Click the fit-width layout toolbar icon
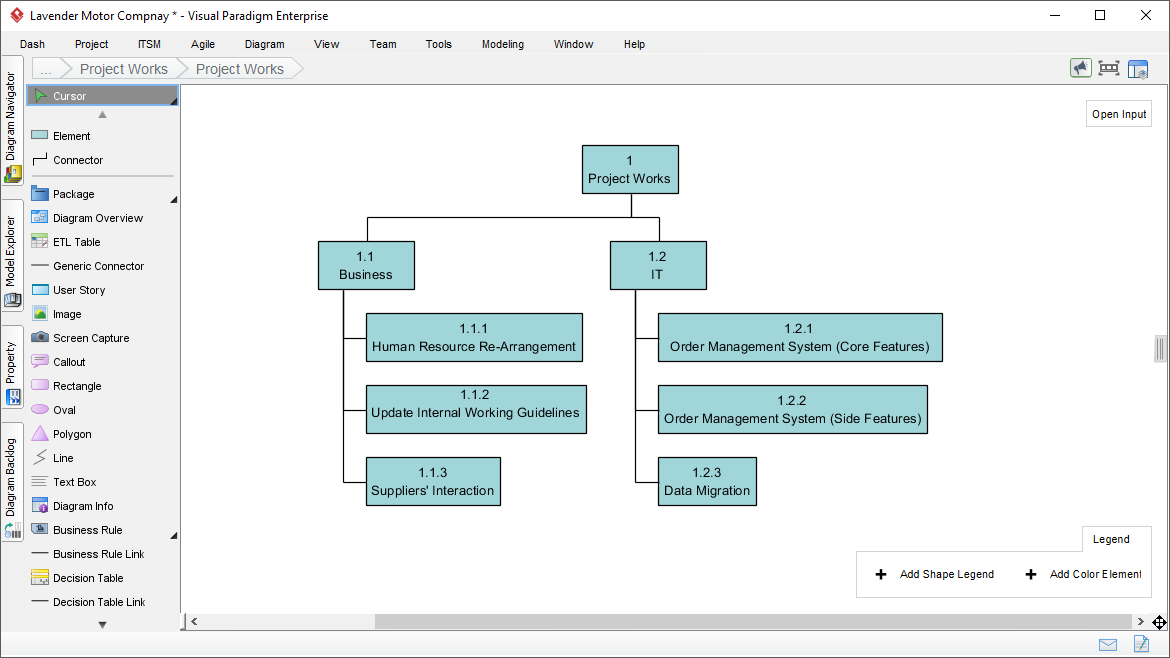 [x=1109, y=69]
